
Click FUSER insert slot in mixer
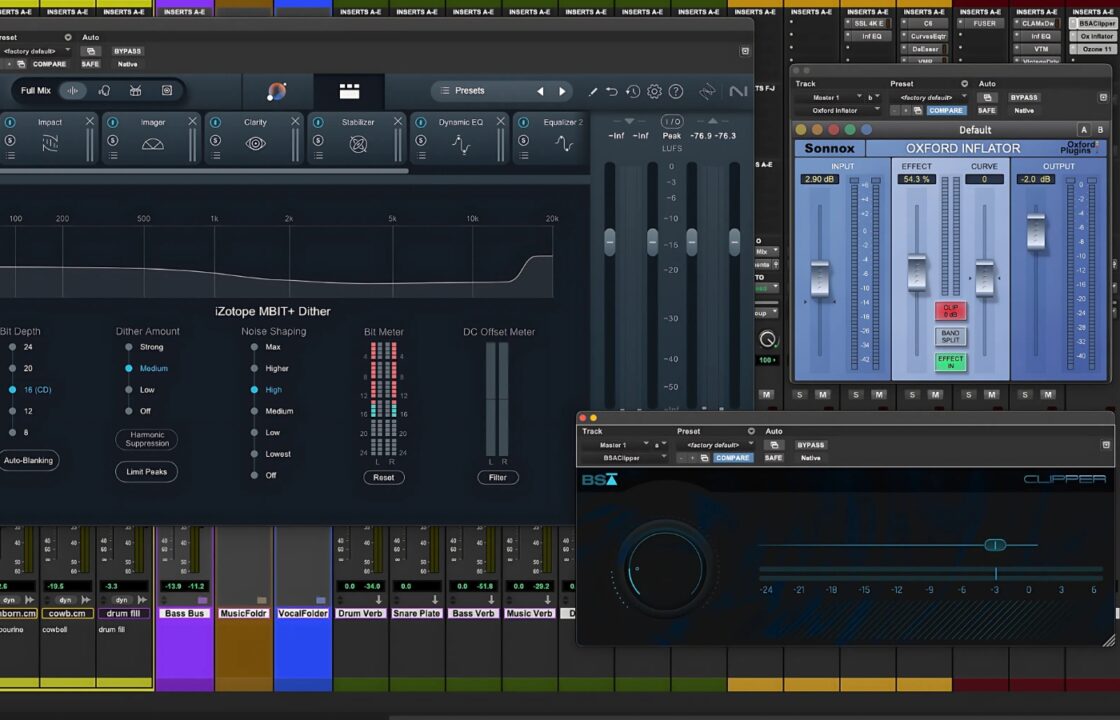click(984, 24)
